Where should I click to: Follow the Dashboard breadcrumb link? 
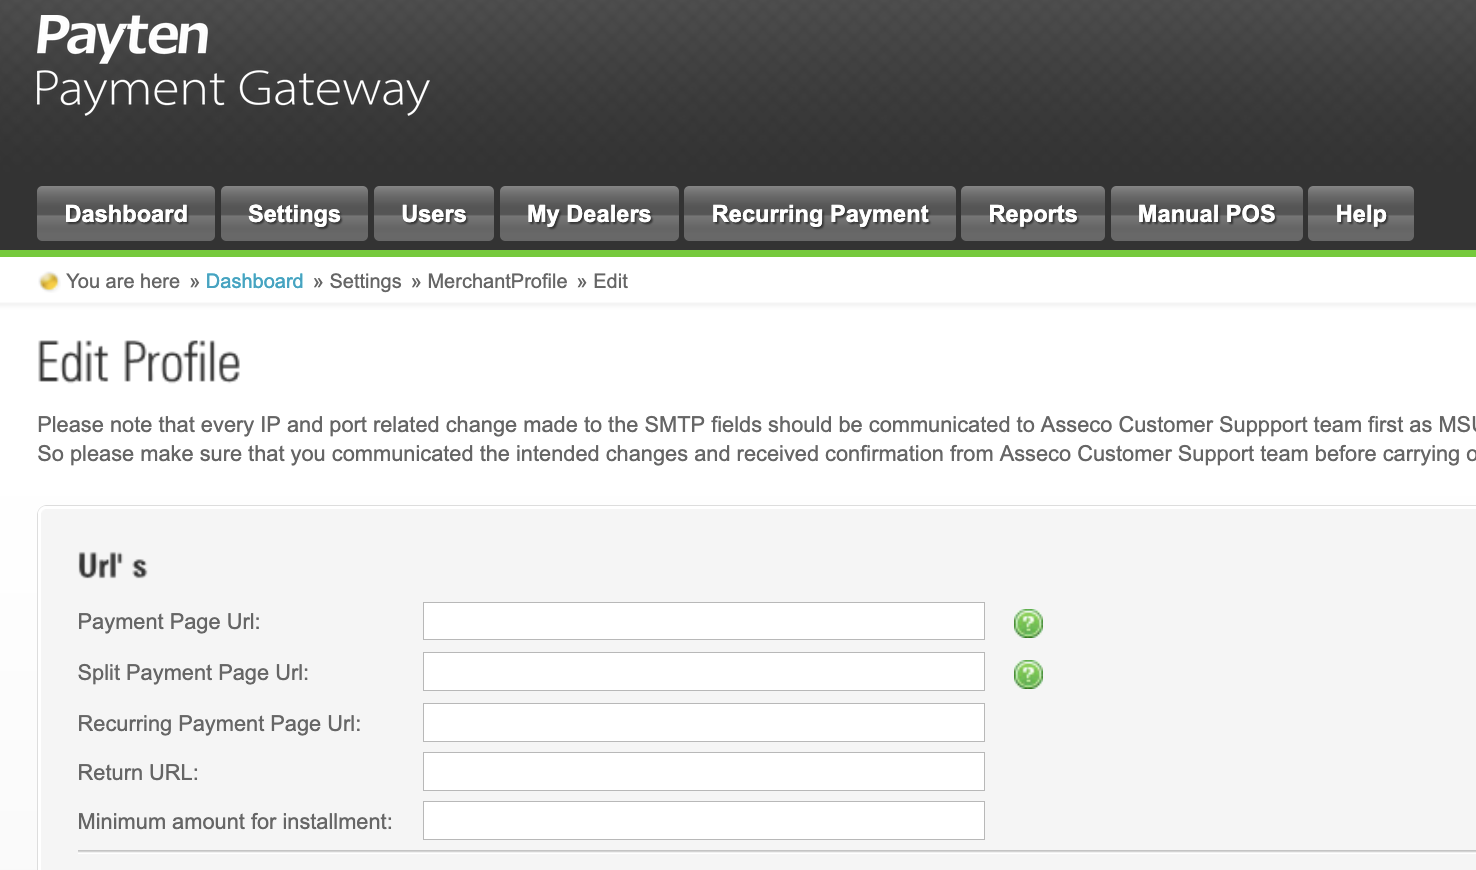coord(254,282)
